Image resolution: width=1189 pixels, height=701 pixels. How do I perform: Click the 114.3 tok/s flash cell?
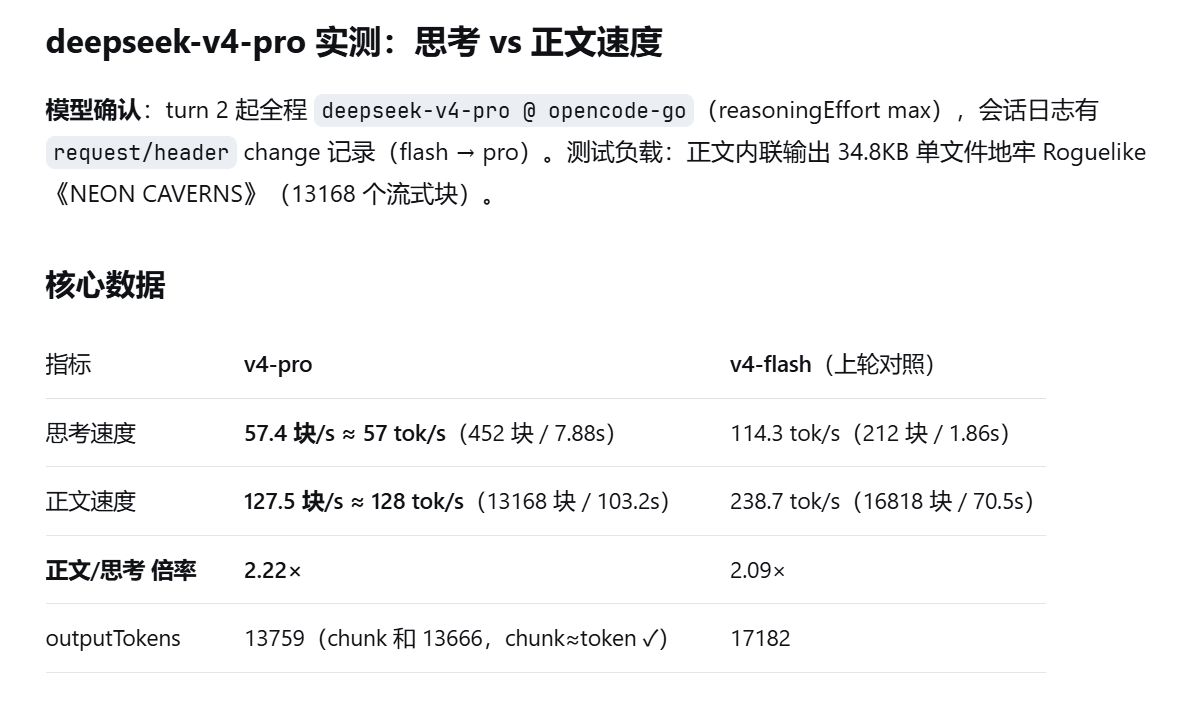tap(870, 433)
